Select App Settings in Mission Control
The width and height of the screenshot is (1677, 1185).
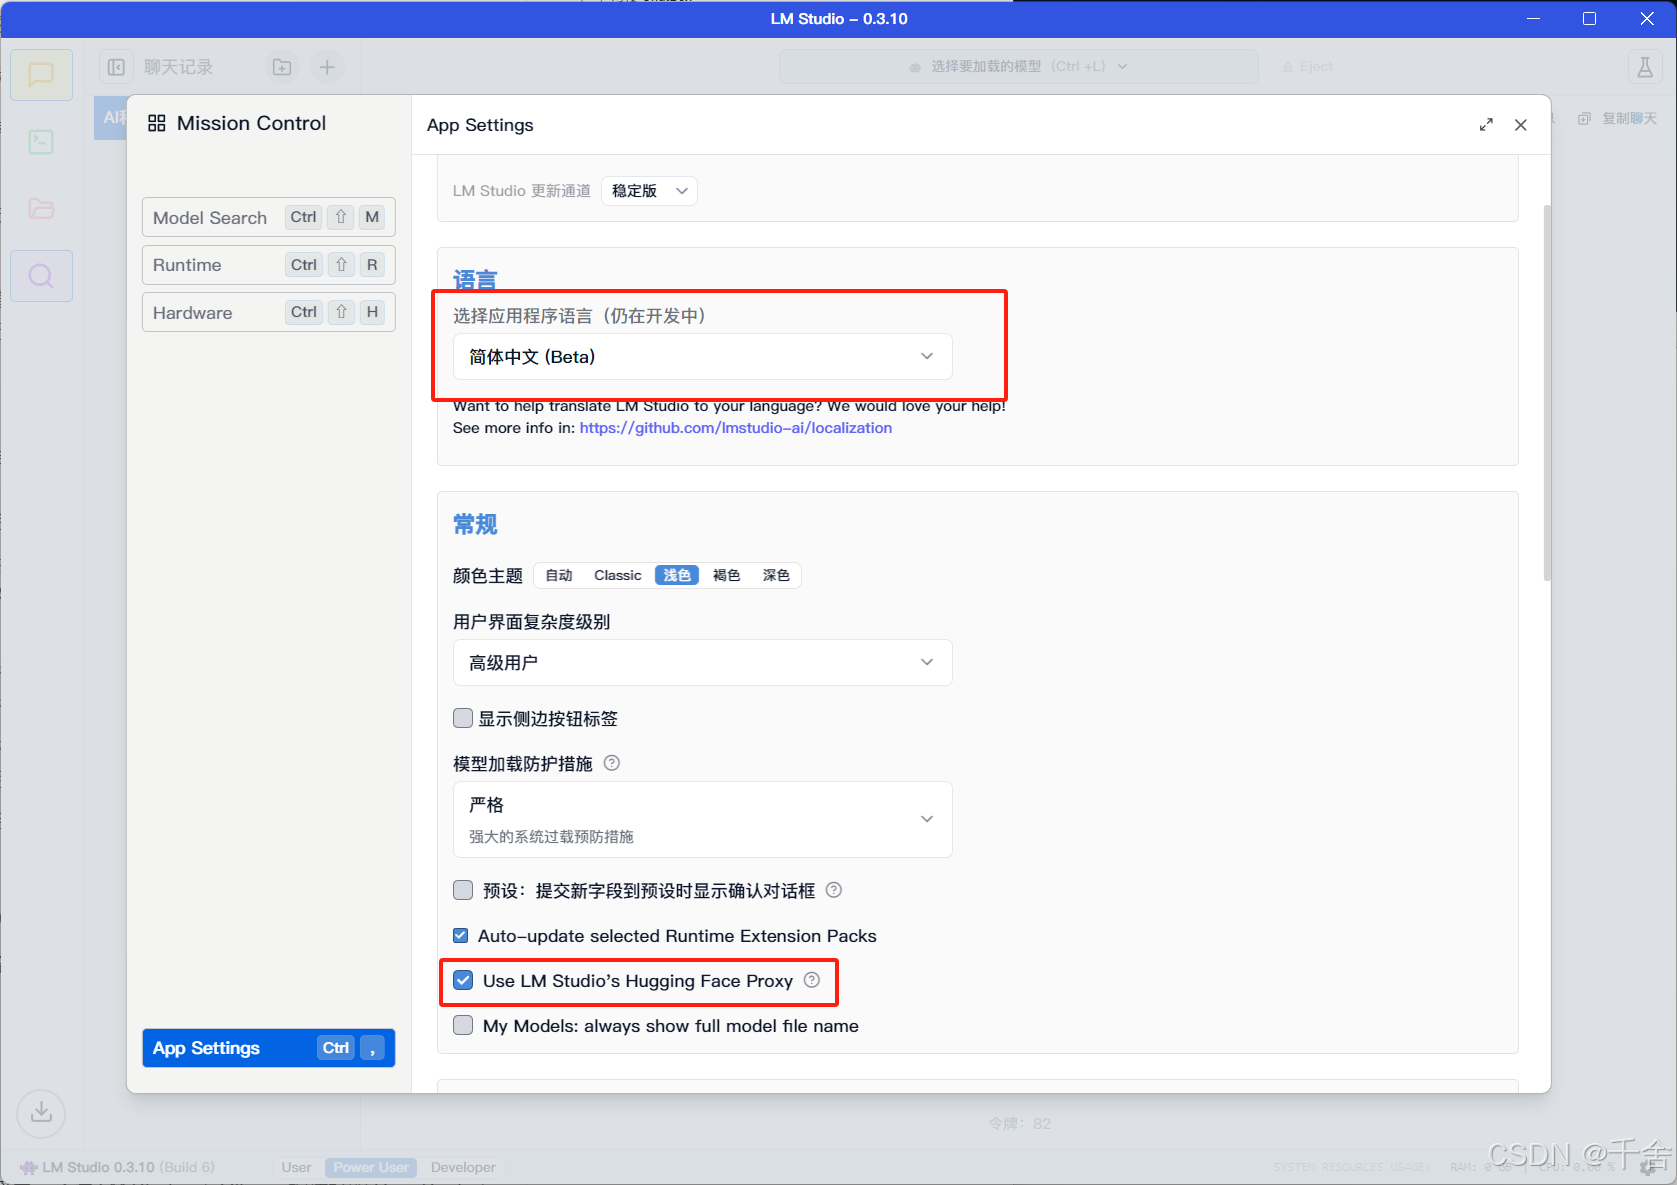point(269,1048)
